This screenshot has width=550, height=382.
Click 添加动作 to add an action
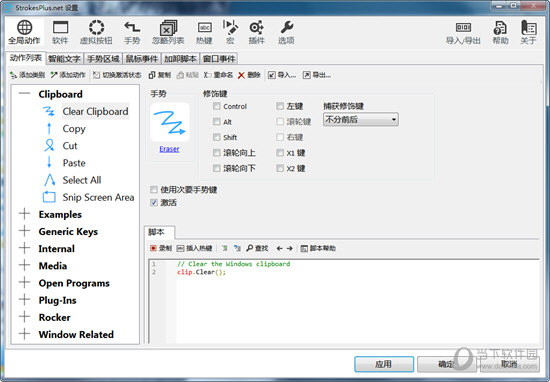click(x=68, y=75)
